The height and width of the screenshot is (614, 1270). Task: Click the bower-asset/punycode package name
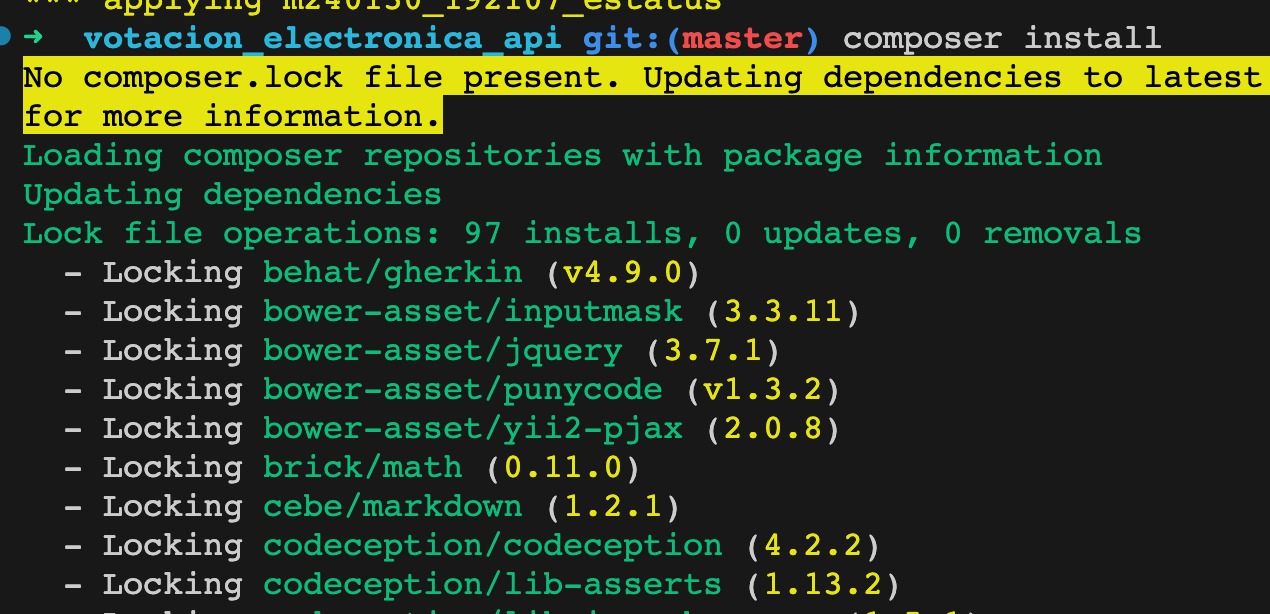[x=462, y=389]
